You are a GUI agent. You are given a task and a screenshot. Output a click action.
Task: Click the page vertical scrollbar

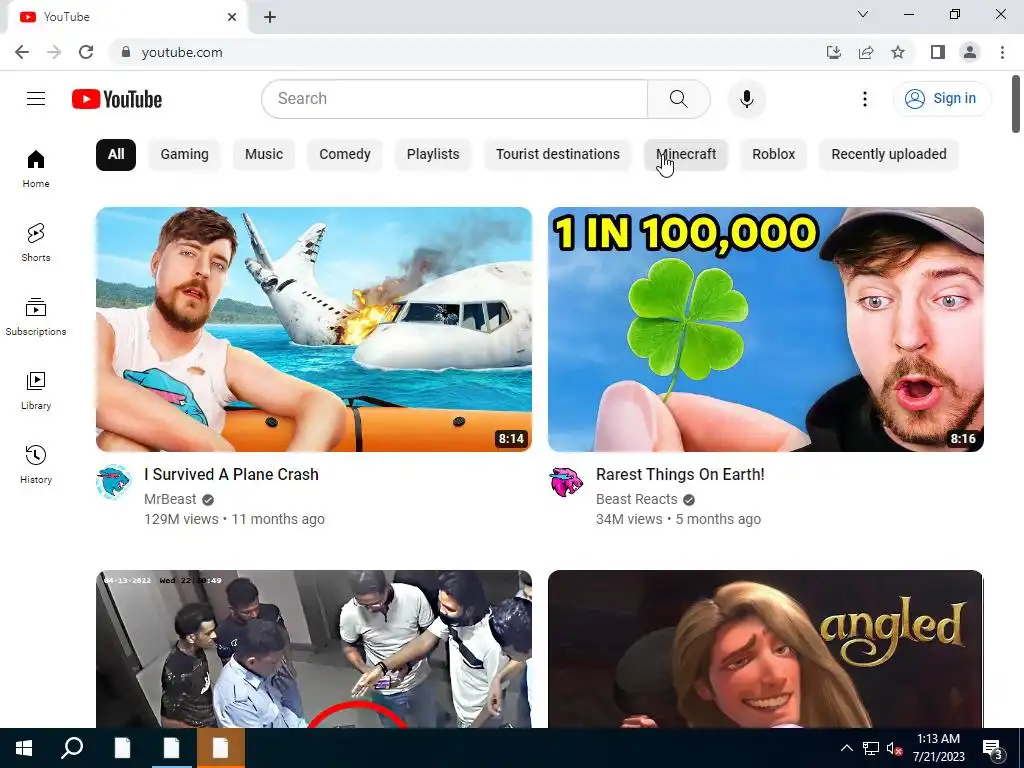pos(1016,104)
